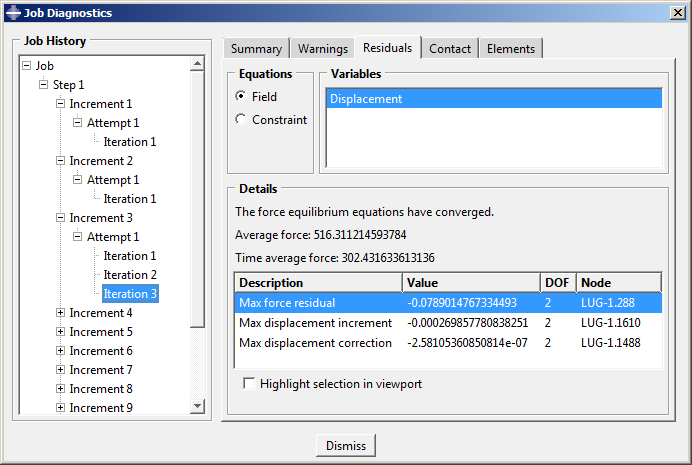Open the Elements tab
The height and width of the screenshot is (465, 692).
(510, 49)
